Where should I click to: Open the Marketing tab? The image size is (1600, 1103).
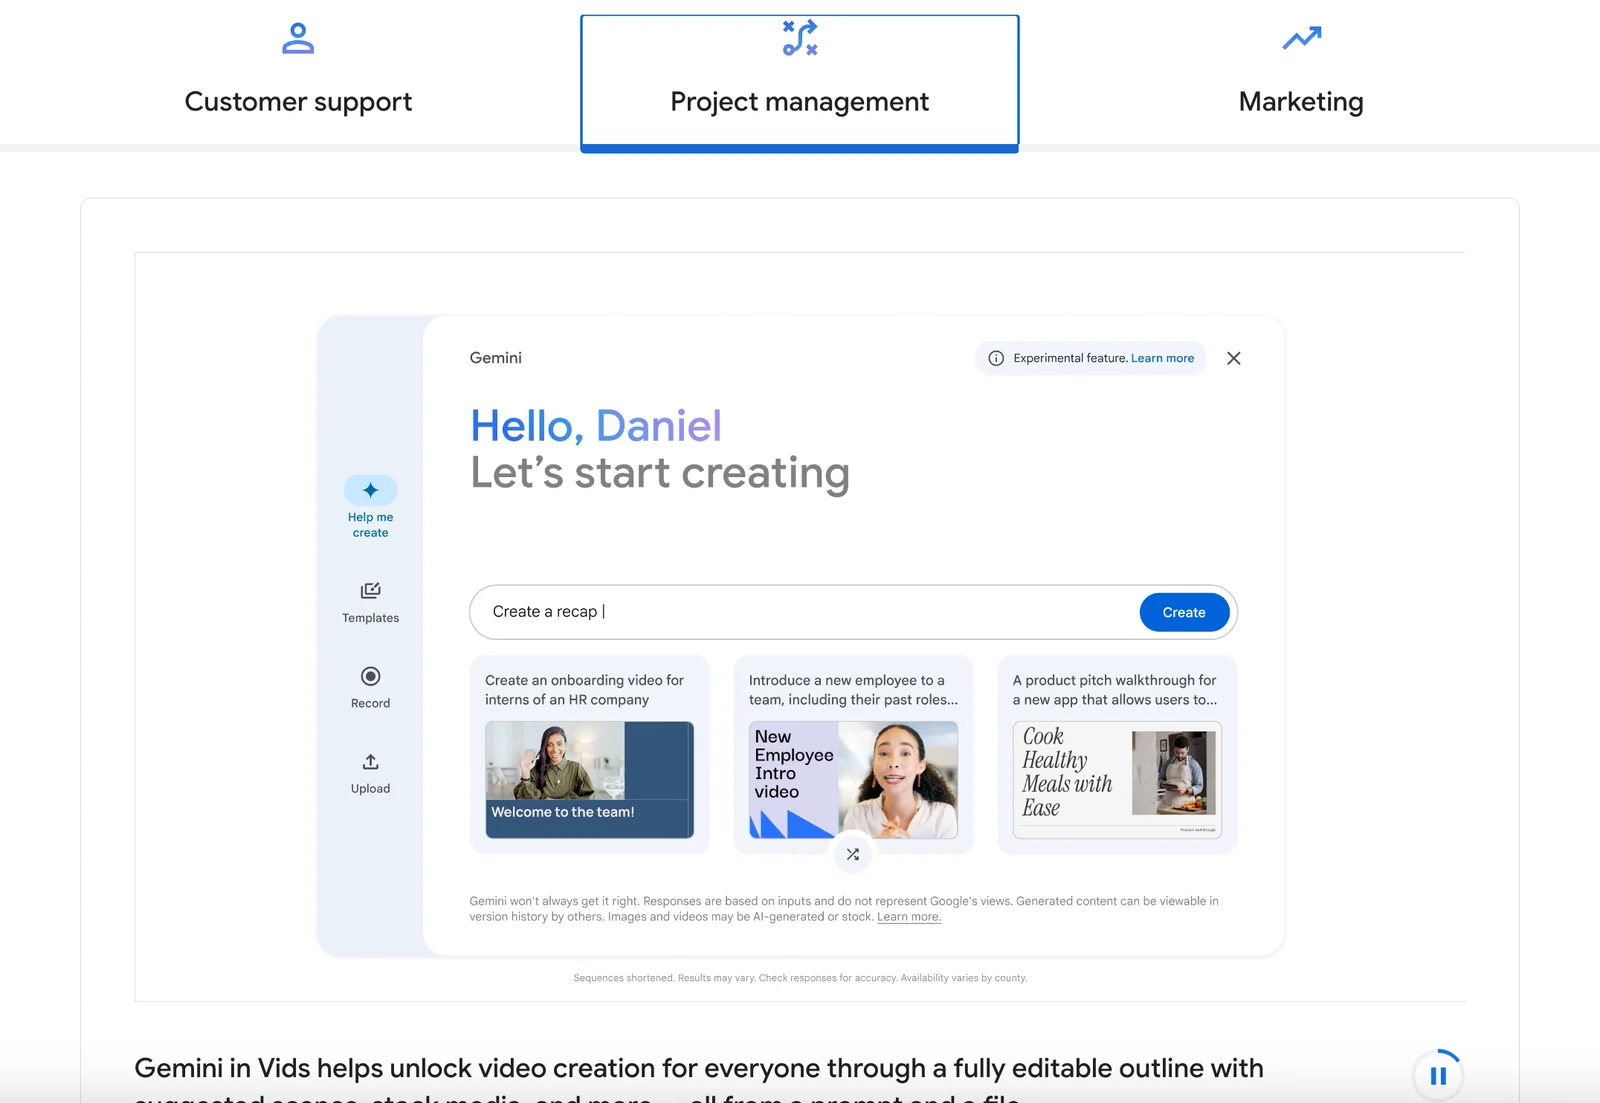1300,101
